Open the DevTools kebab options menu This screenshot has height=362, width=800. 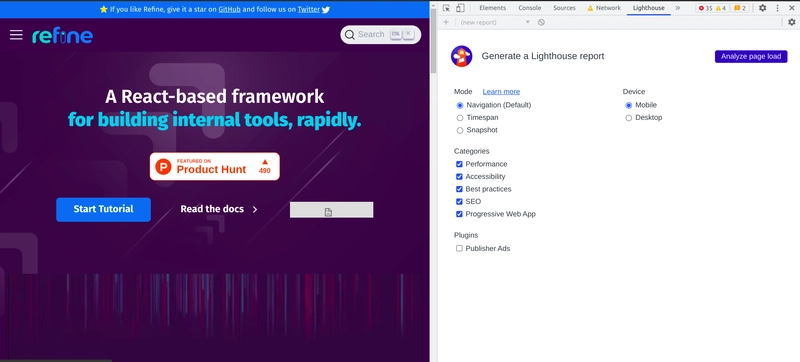[x=778, y=8]
